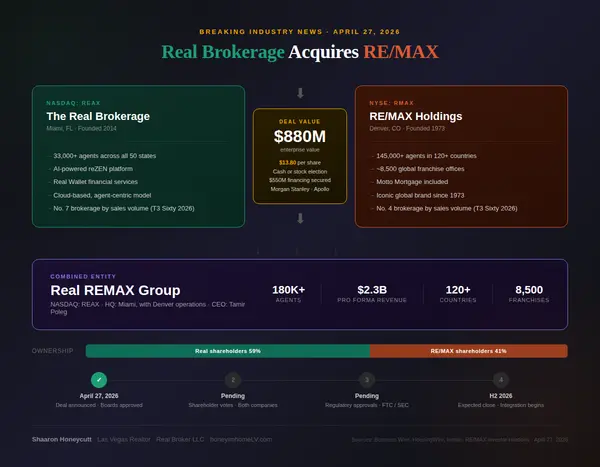Click 'Iconic global brand since 1973'
Screen dimensions: 600x467
point(420,195)
